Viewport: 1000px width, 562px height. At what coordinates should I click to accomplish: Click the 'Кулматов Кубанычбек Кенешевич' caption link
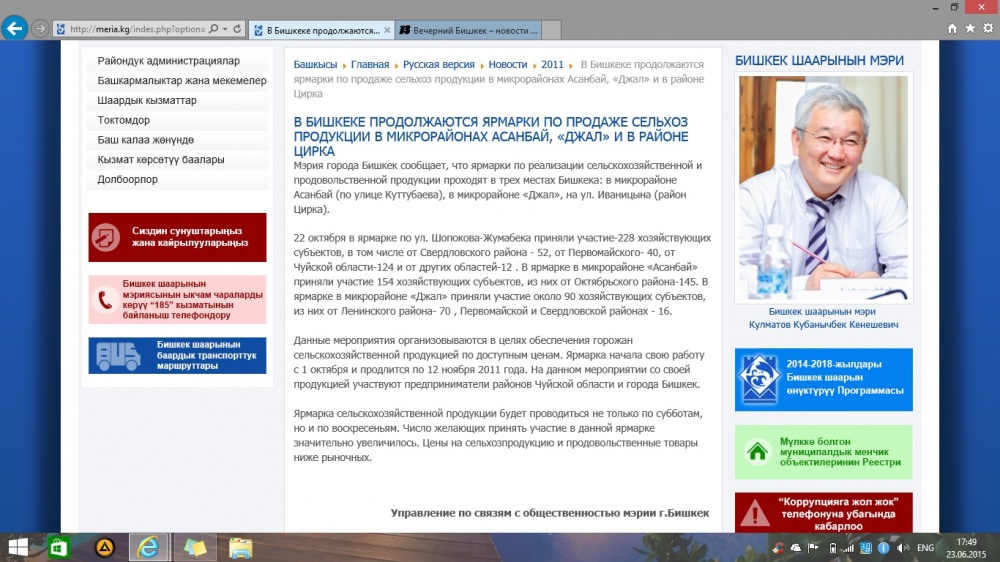[x=823, y=324]
